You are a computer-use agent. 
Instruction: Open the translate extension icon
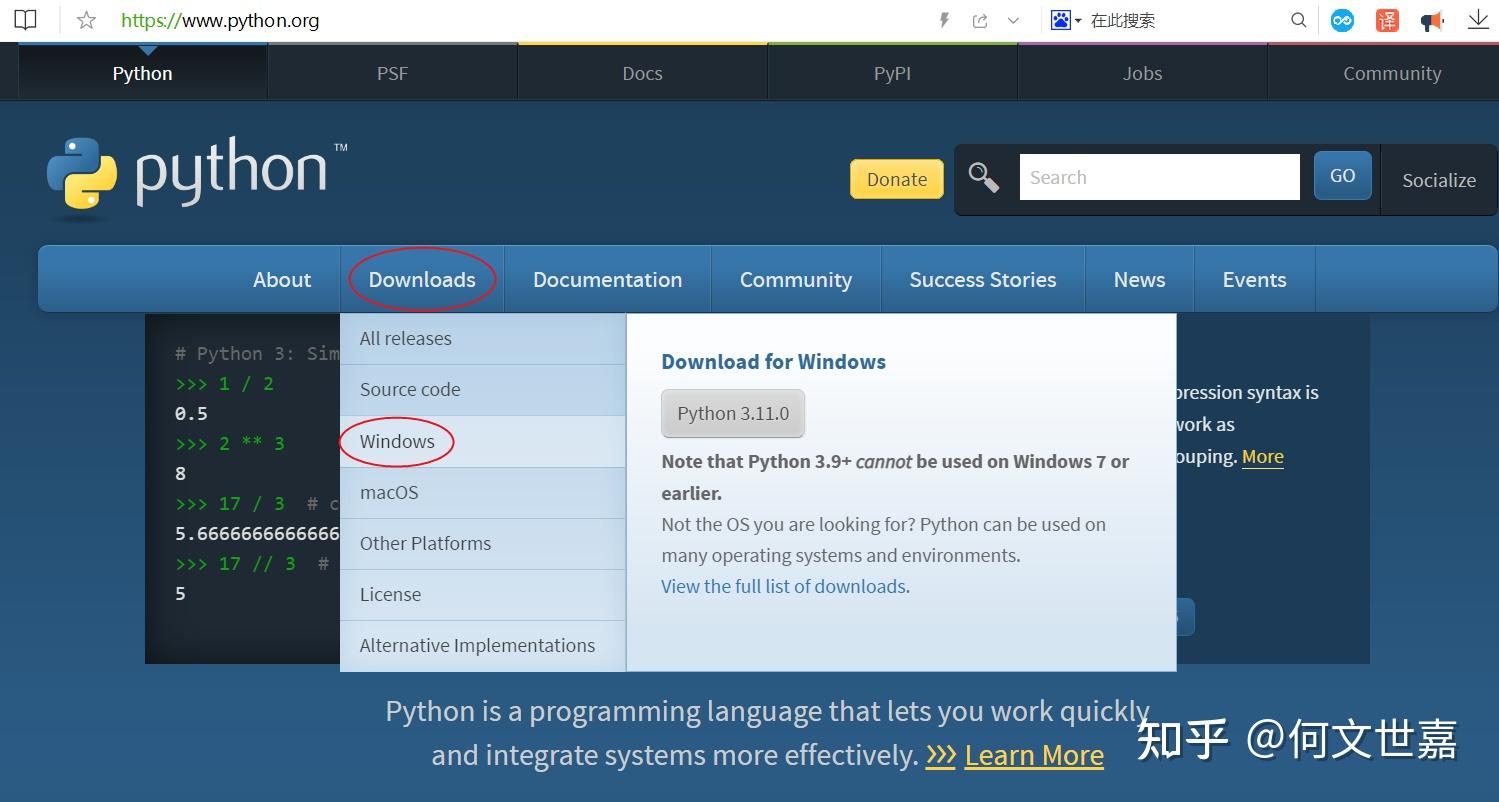pos(1386,19)
